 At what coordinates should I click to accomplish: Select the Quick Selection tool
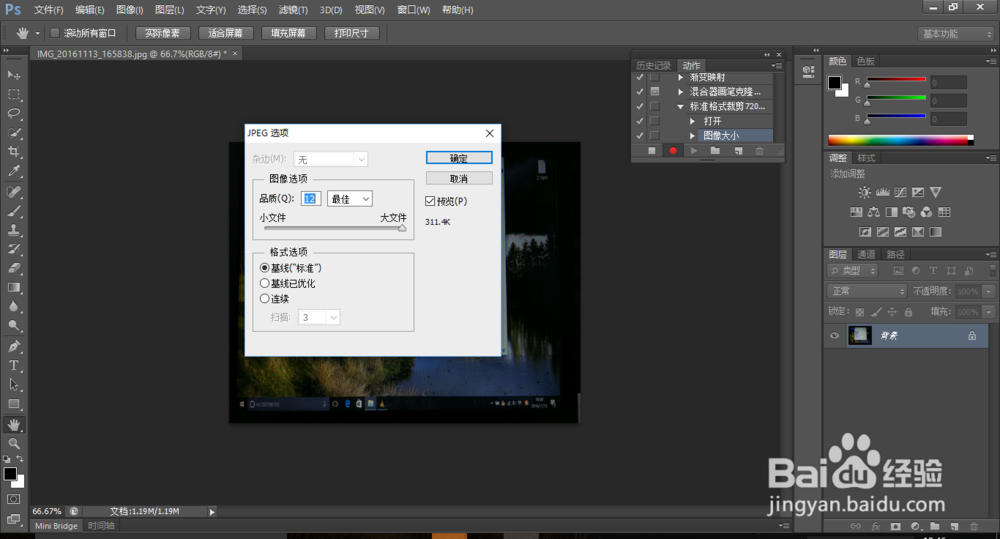(x=13, y=133)
